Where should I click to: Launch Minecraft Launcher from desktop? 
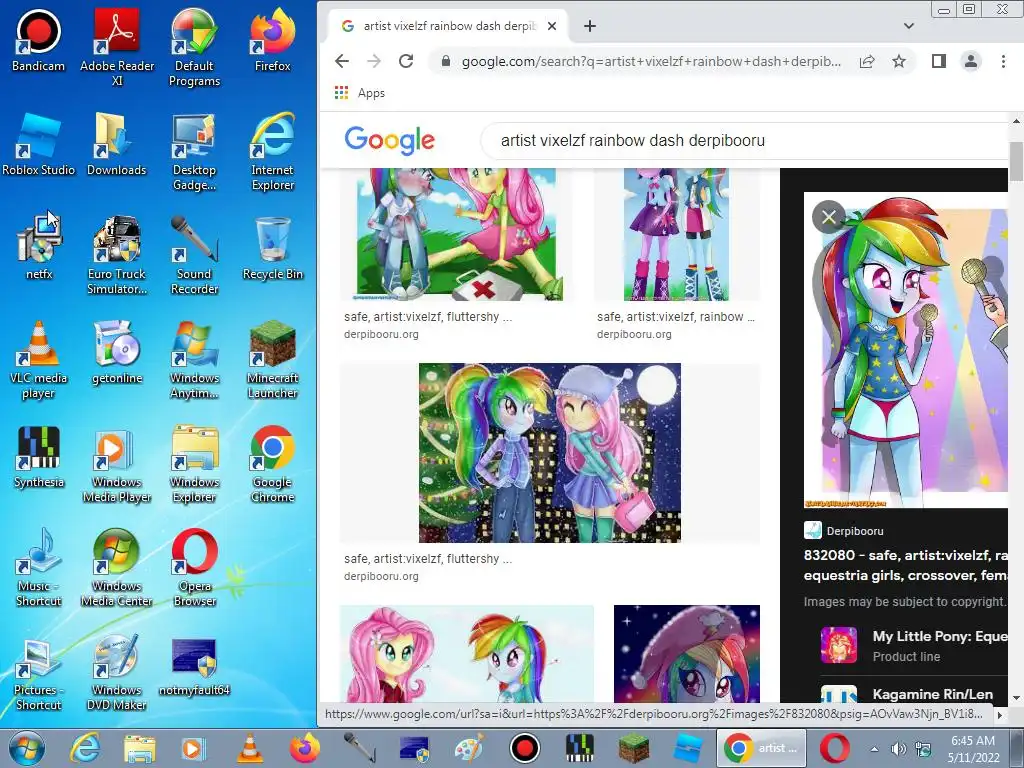pyautogui.click(x=272, y=359)
